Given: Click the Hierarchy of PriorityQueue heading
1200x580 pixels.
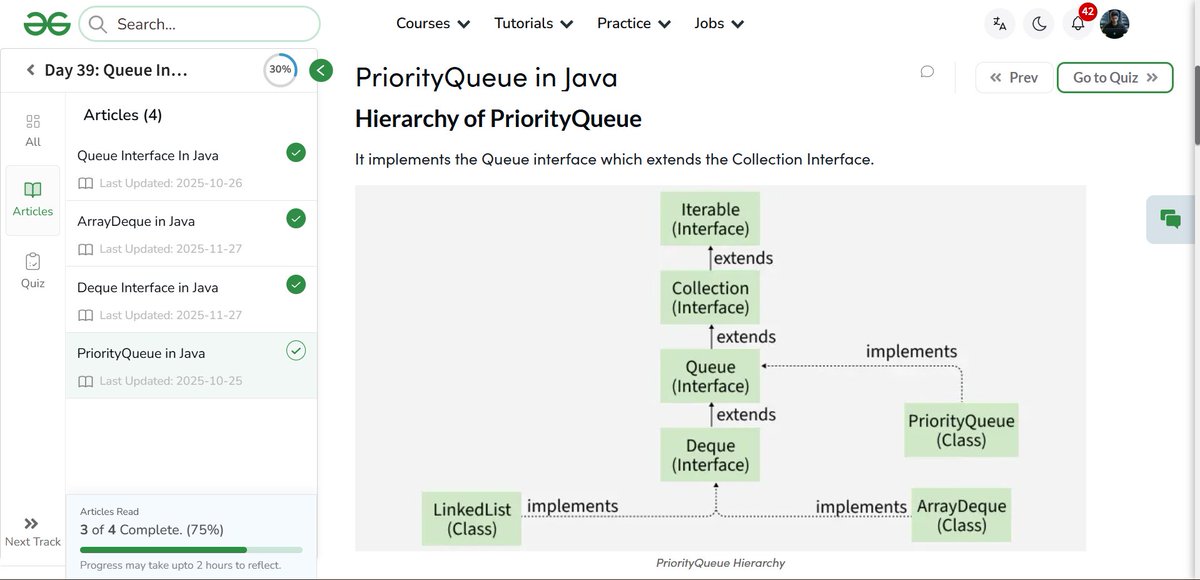Looking at the screenshot, I should click(498, 119).
